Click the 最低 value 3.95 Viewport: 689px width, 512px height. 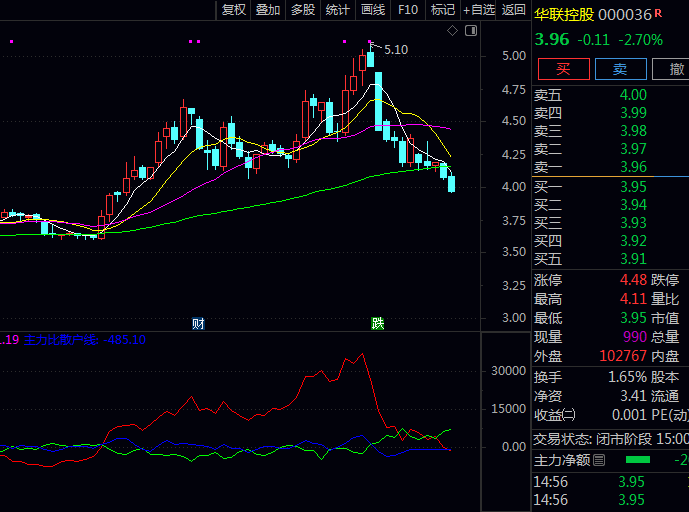tap(633, 318)
